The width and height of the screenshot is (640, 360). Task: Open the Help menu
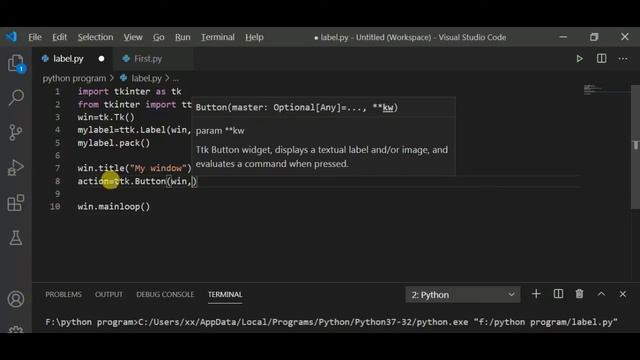click(254, 37)
